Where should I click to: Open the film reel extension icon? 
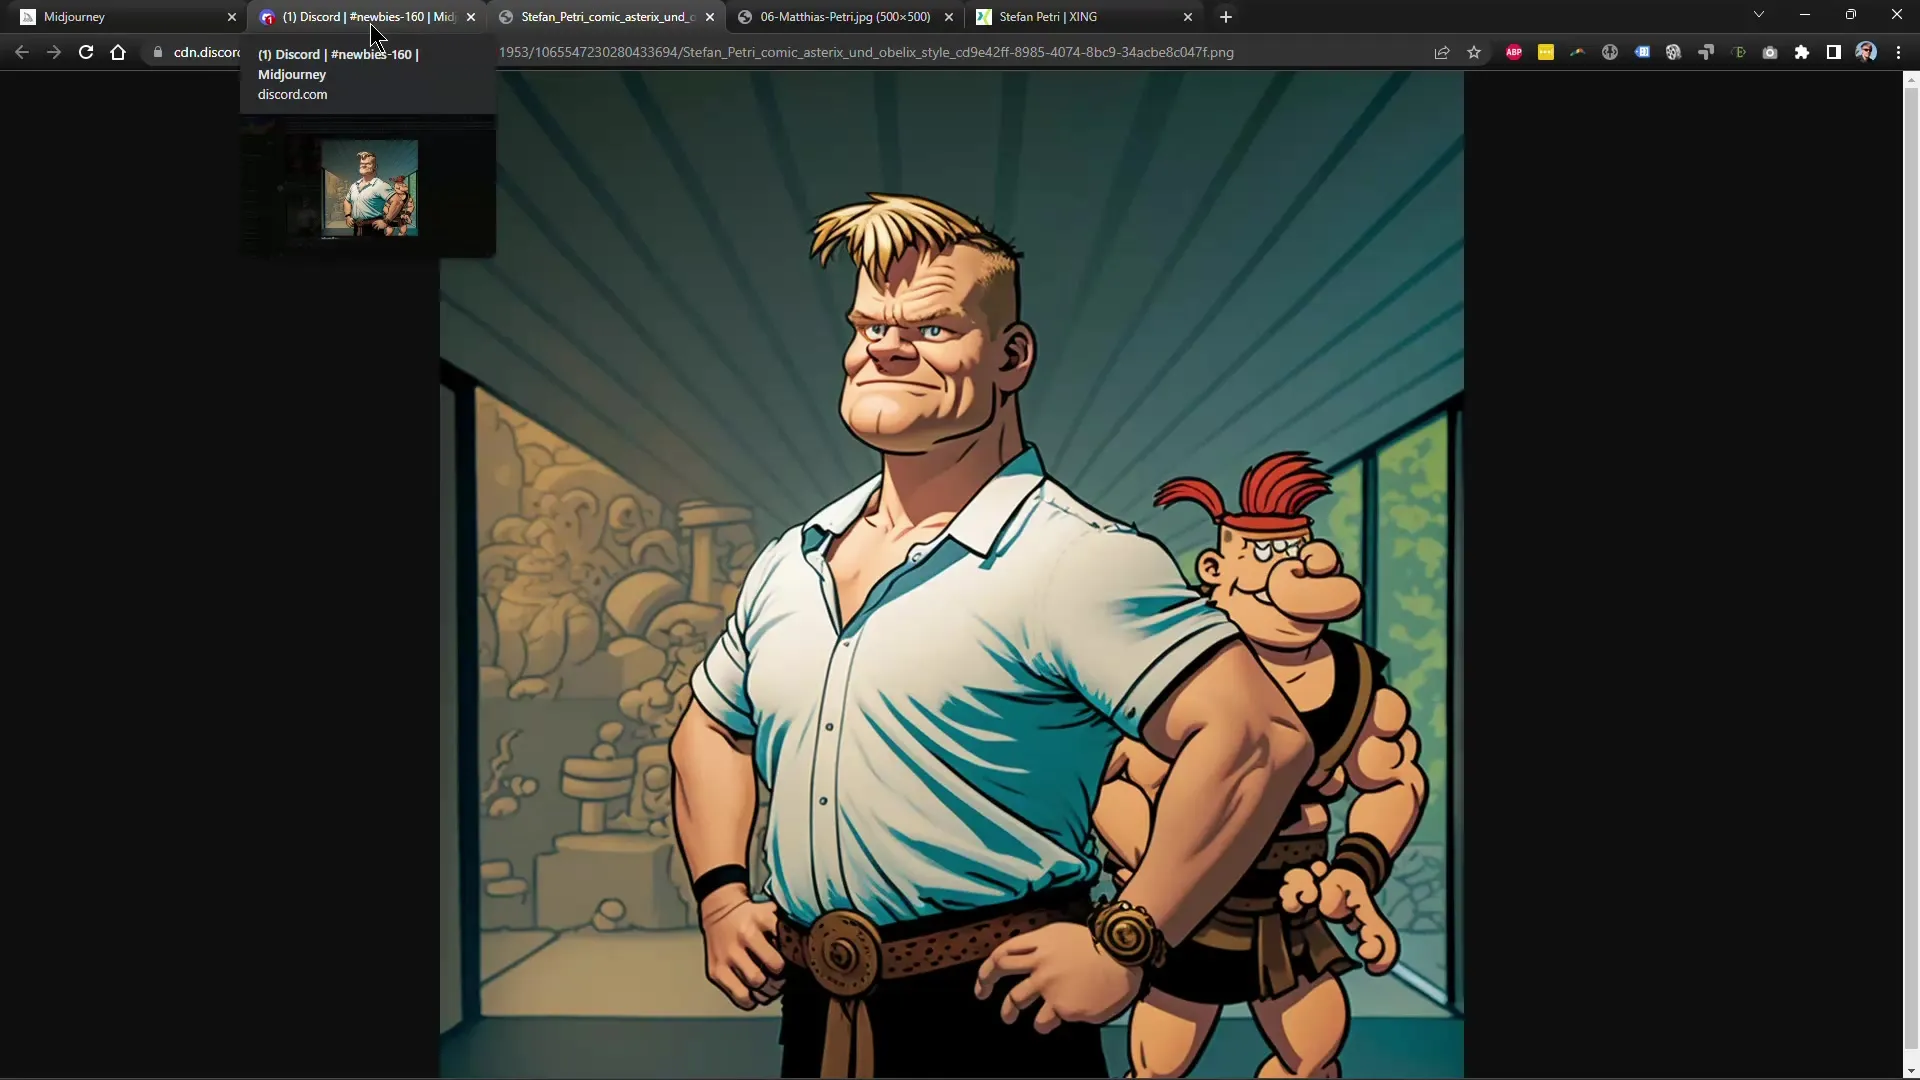pos(1674,52)
